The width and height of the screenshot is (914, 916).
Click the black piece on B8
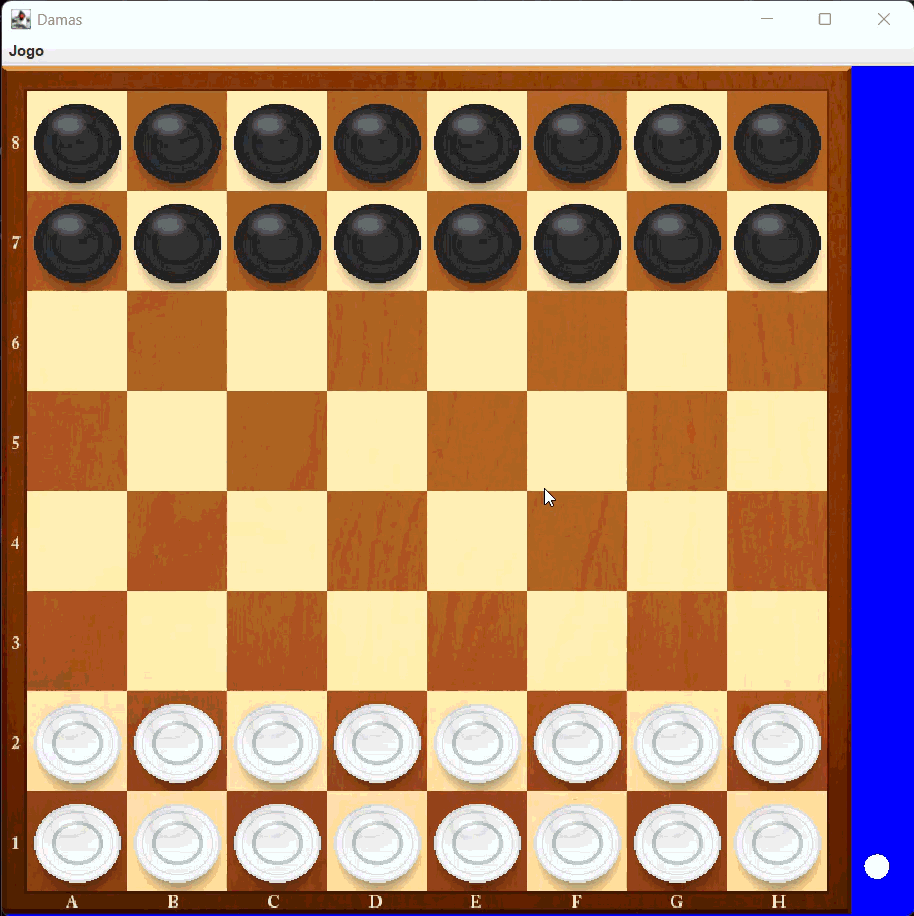pyautogui.click(x=177, y=142)
